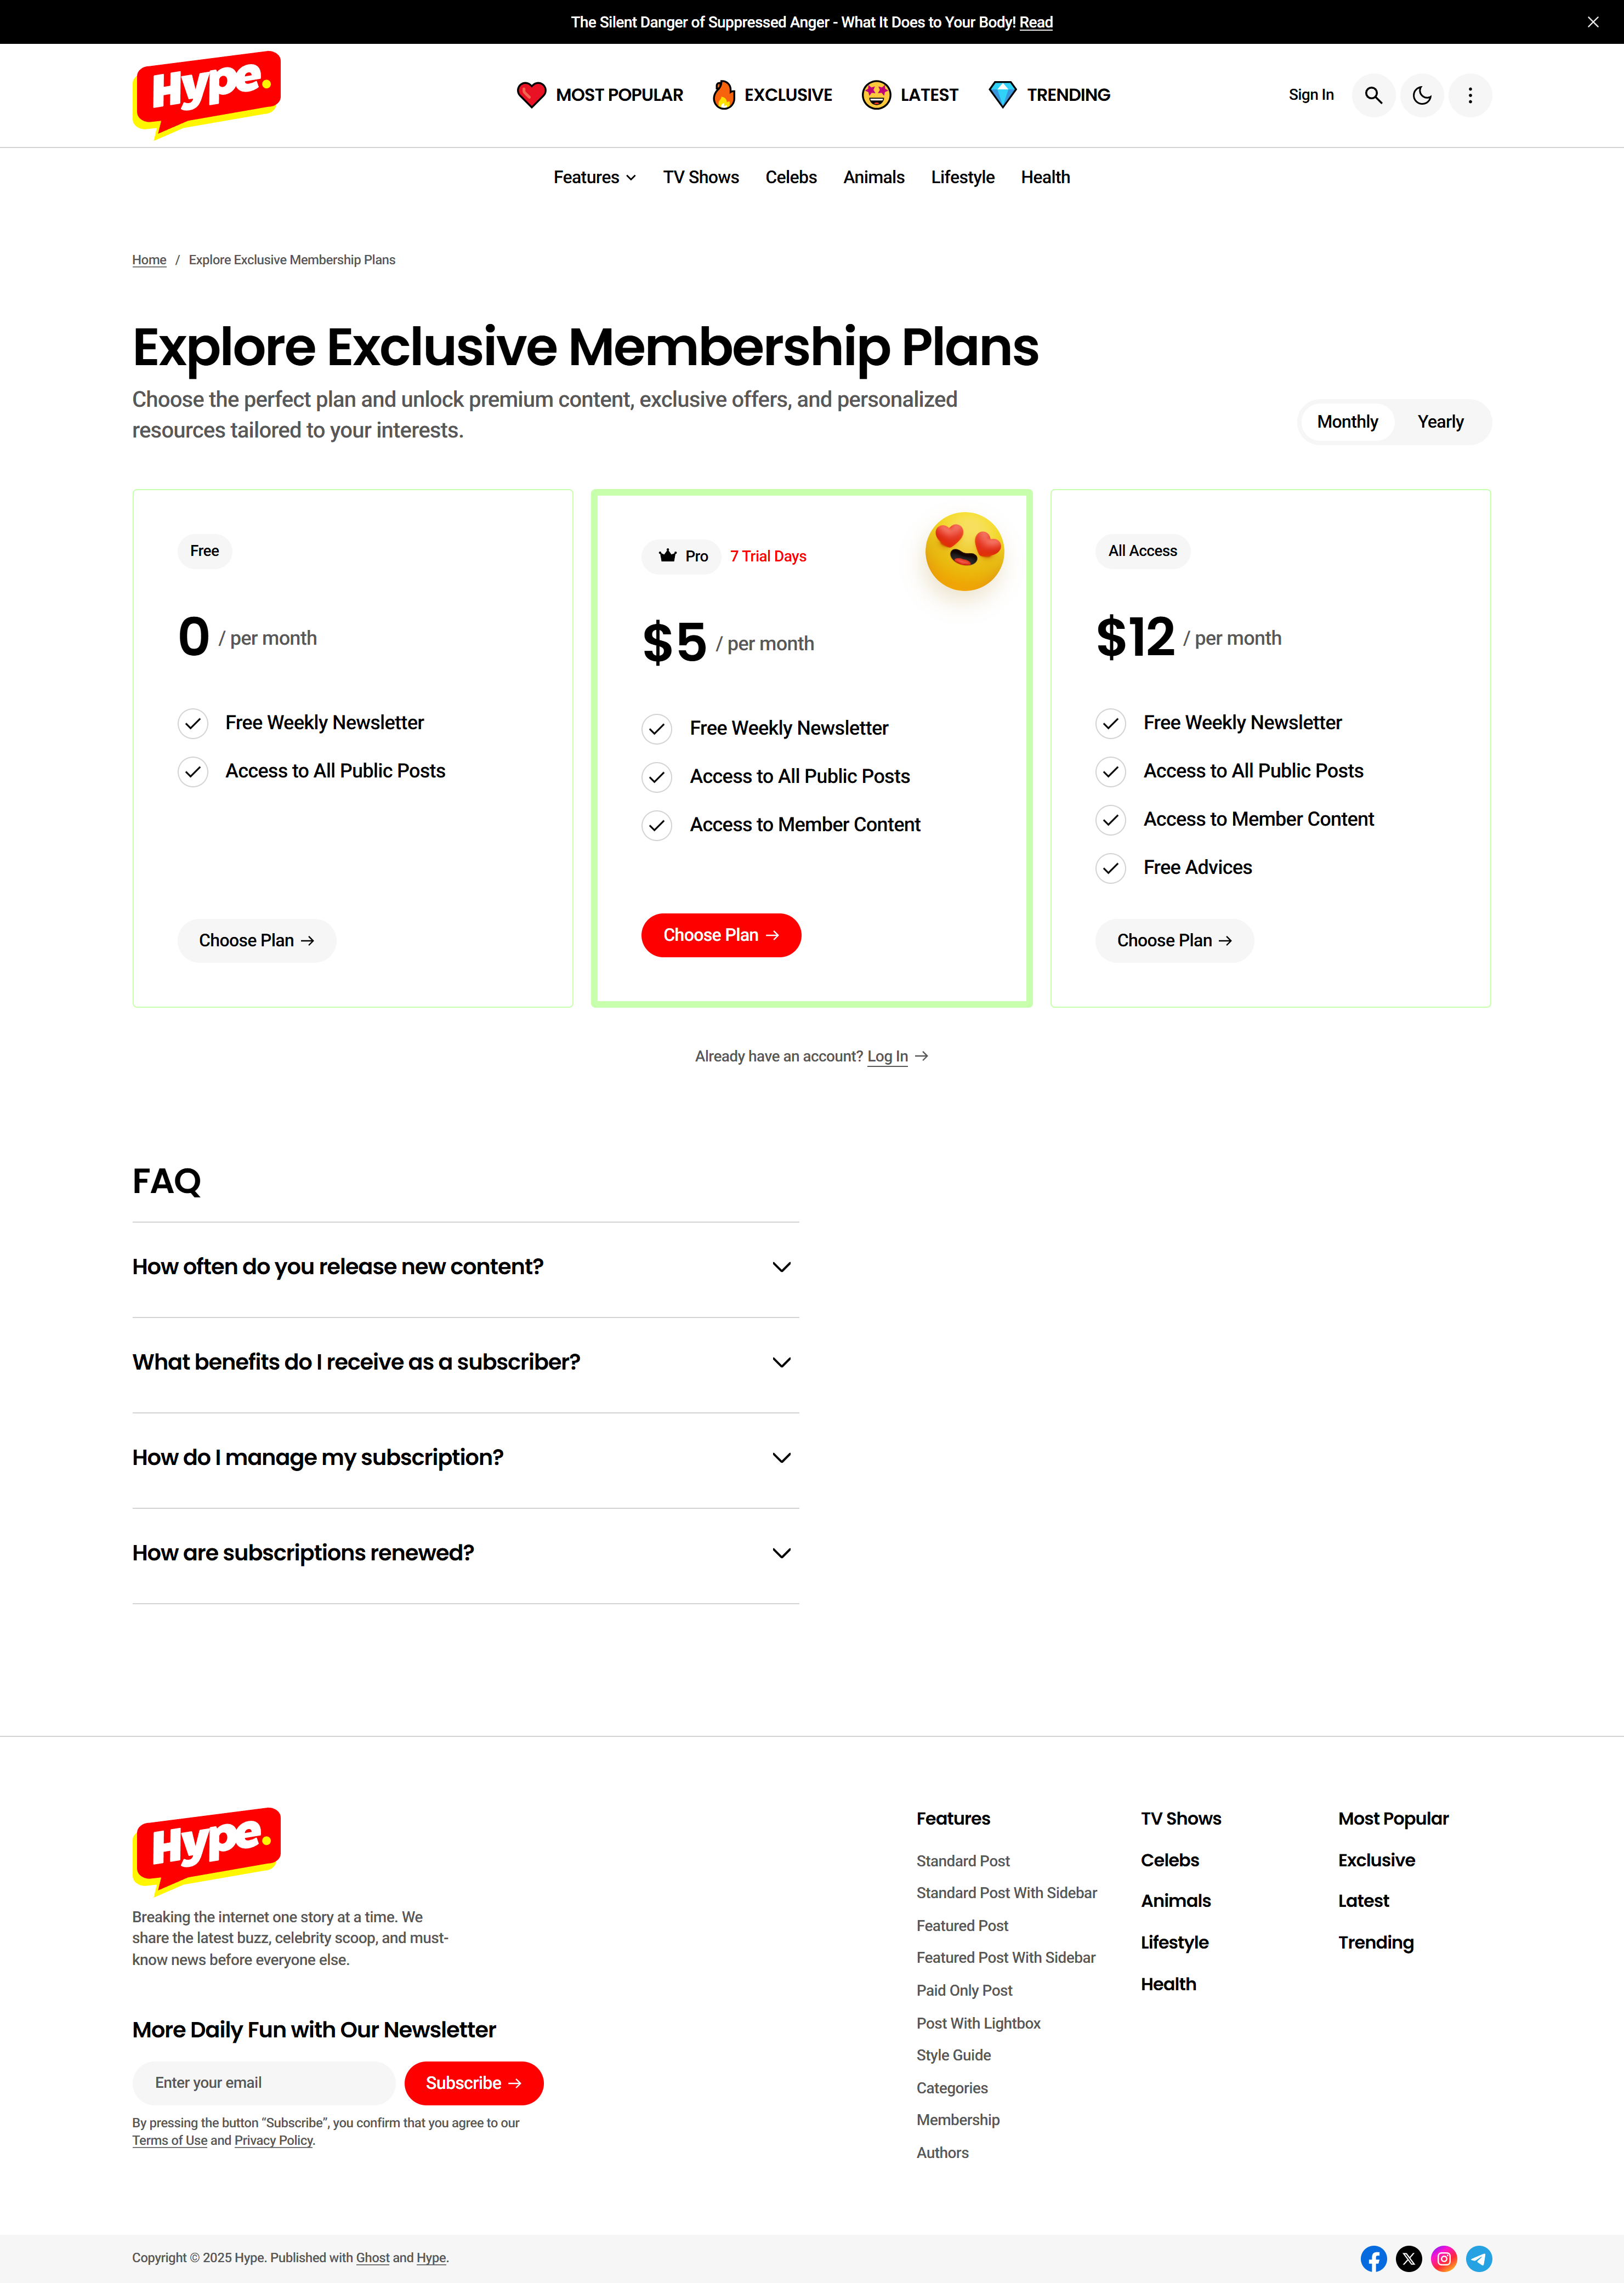
Task: Switch billing to Yearly
Action: tap(1439, 422)
